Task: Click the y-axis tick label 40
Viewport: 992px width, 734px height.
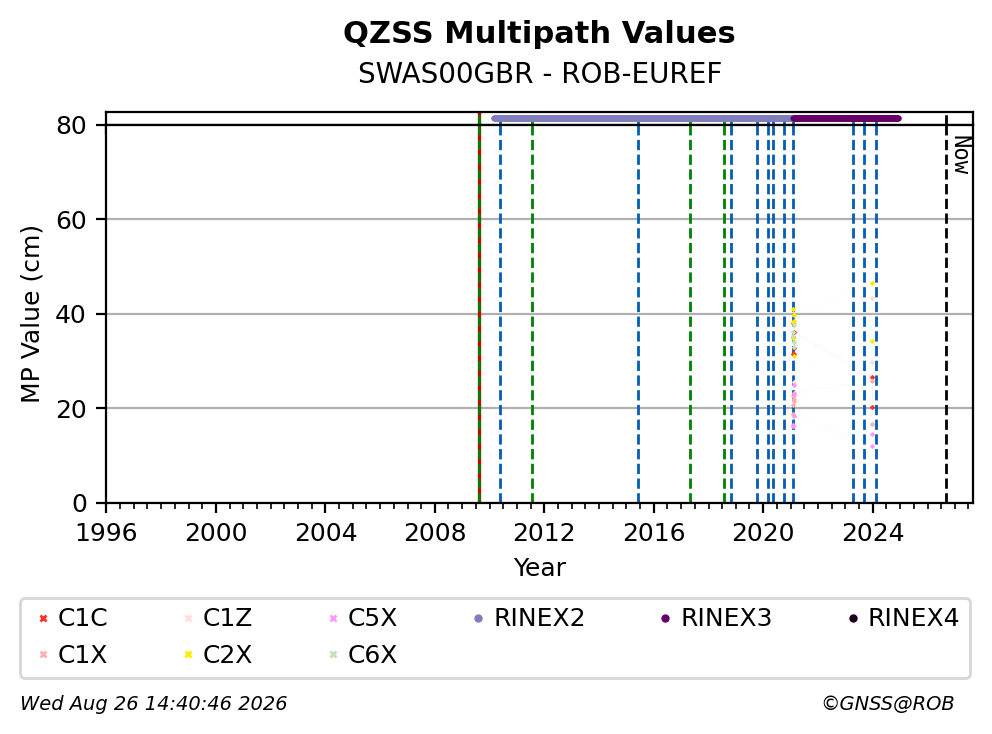Action: pyautogui.click(x=71, y=314)
